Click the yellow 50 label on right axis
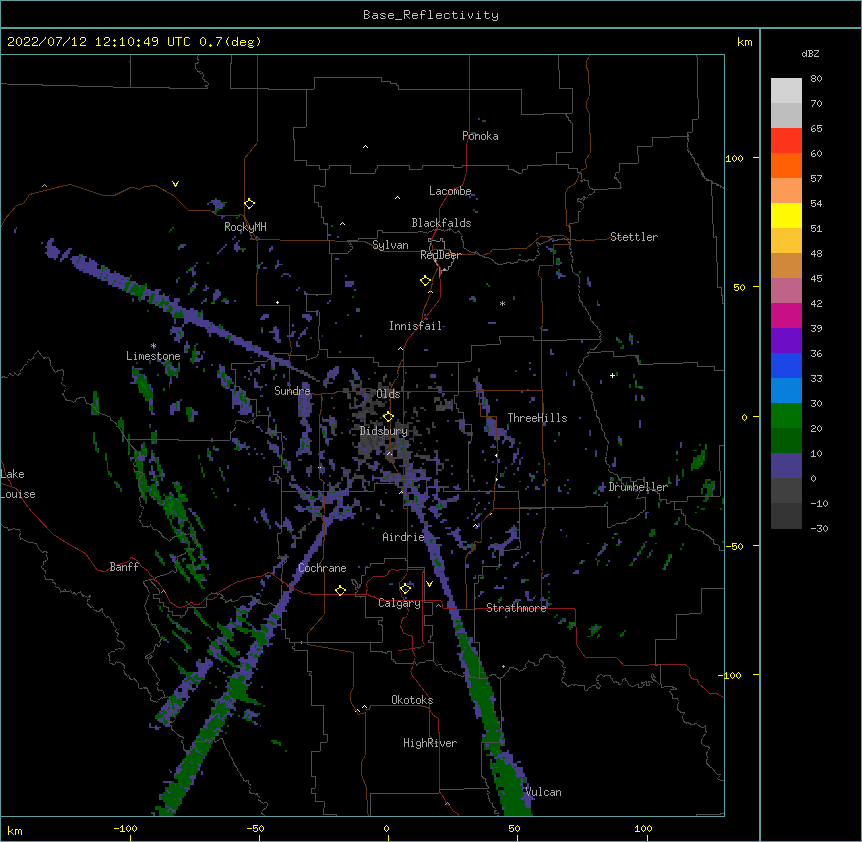 739,287
